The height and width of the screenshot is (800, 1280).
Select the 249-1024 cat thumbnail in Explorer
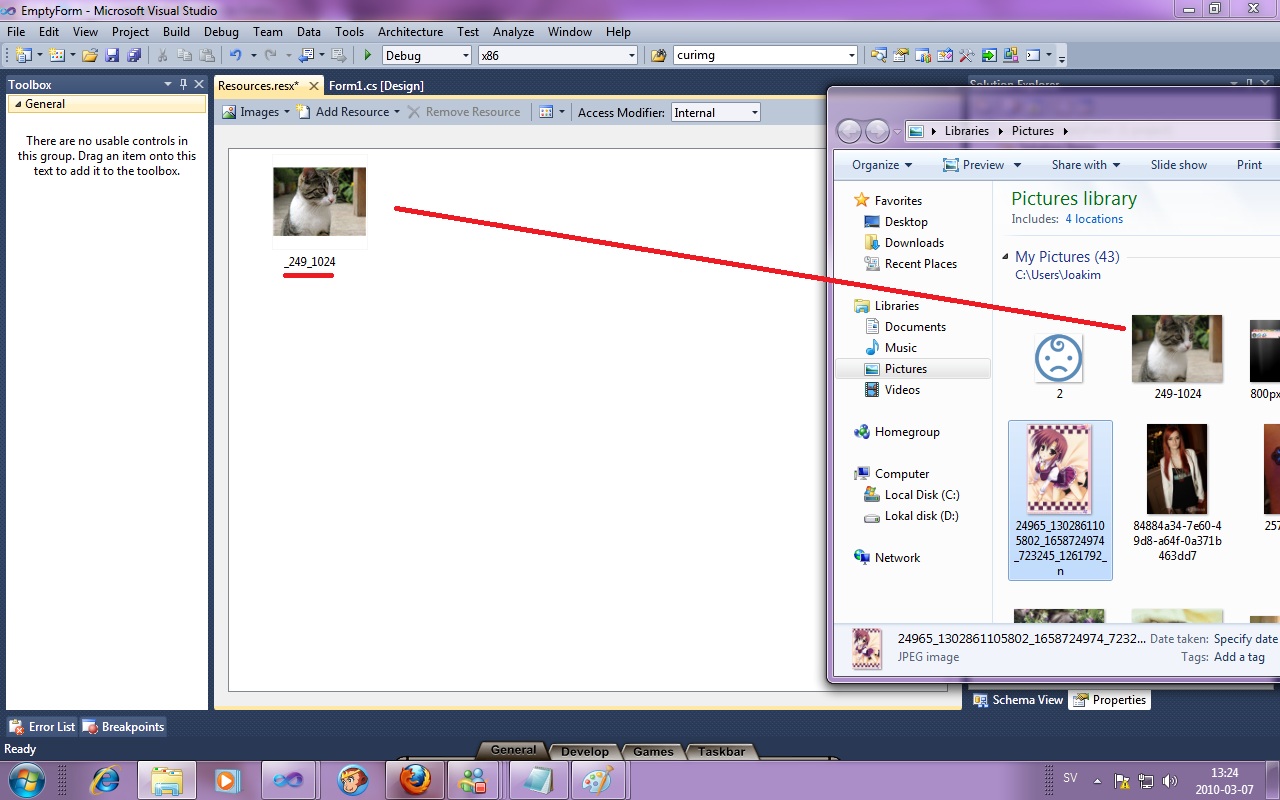1176,348
